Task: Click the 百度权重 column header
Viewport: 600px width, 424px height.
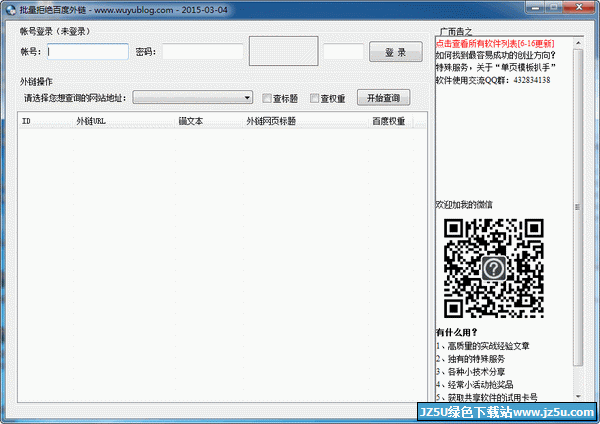Action: 391,121
